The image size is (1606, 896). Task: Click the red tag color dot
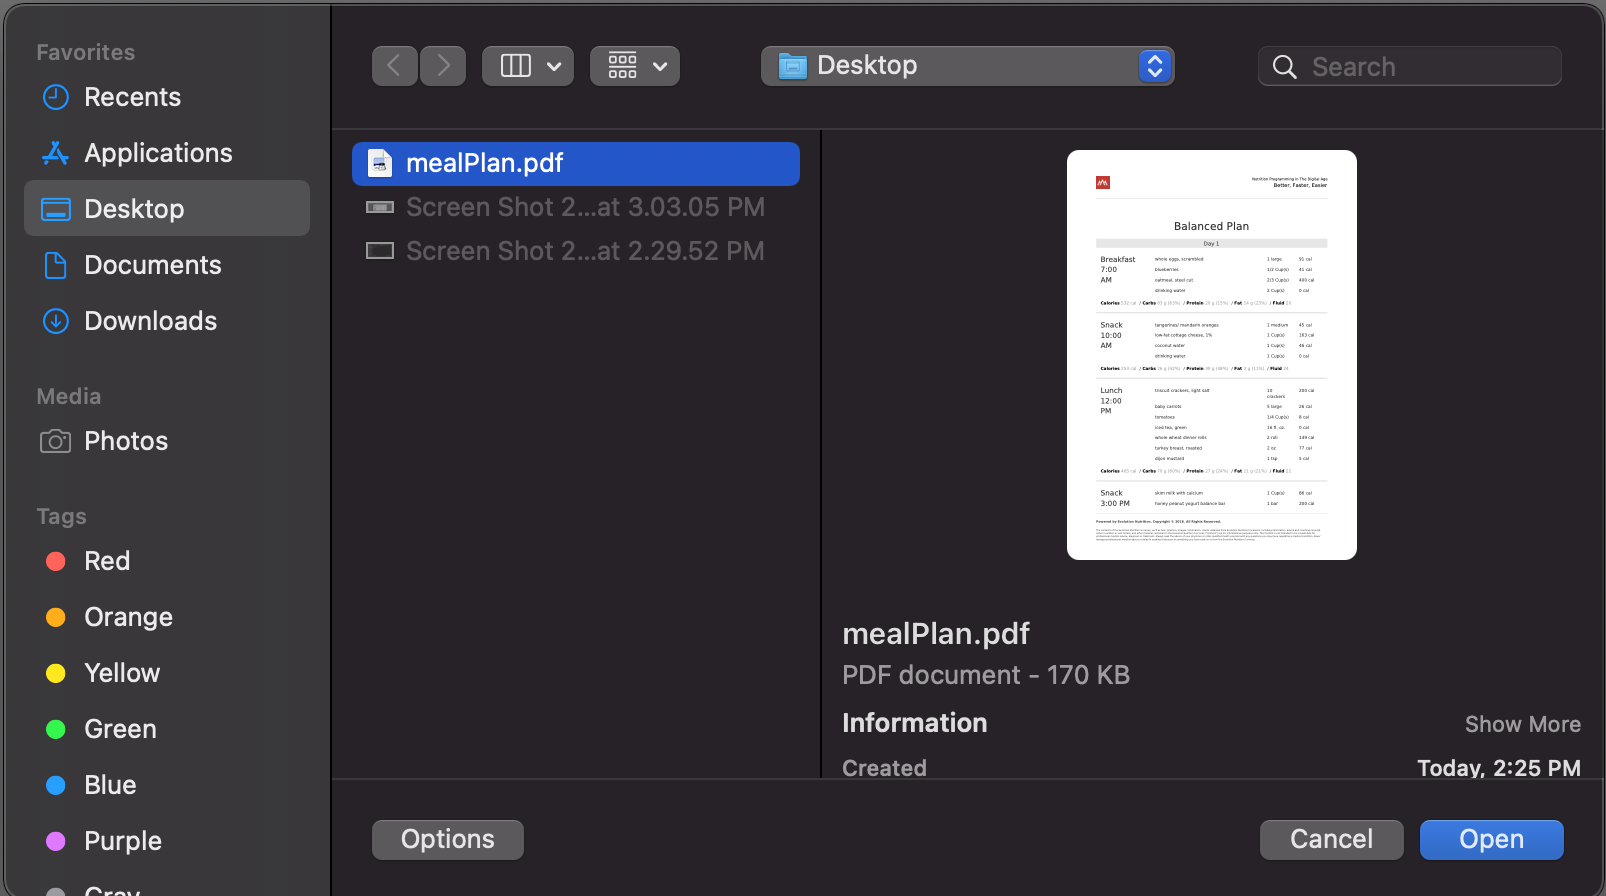[56, 561]
